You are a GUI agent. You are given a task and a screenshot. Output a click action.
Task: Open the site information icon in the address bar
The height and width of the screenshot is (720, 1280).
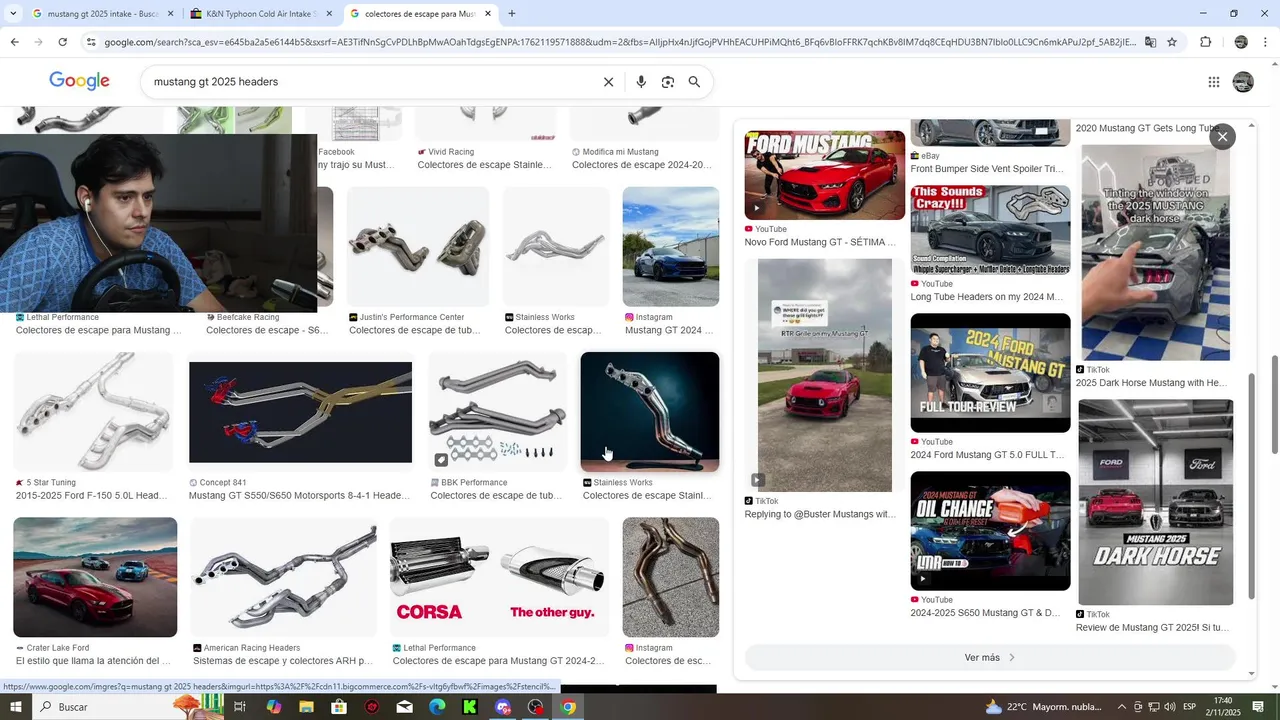91,42
